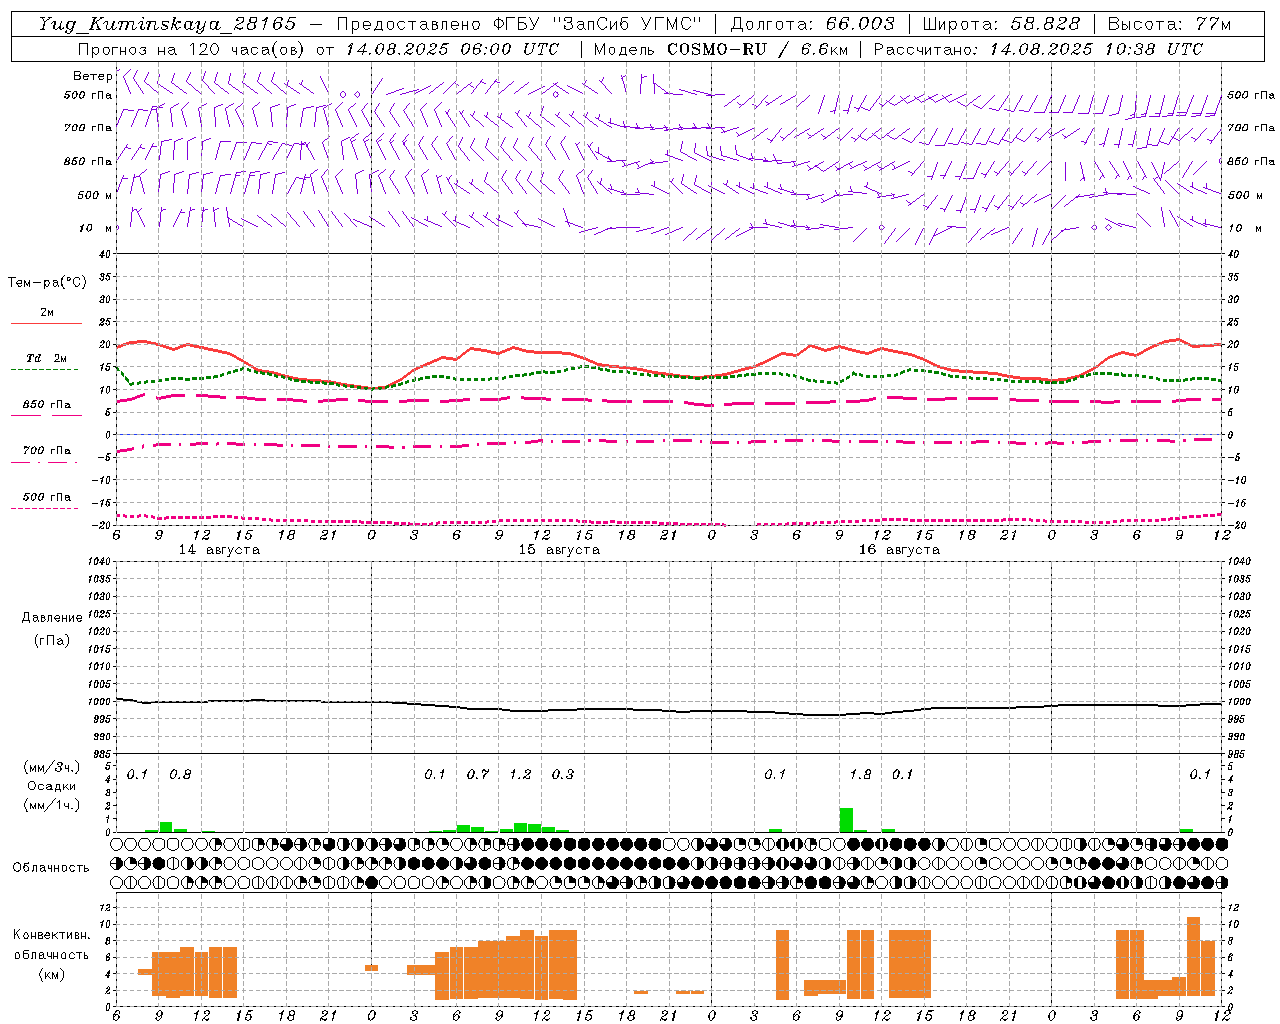Click the 0.3 precipitation value

click(x=563, y=774)
